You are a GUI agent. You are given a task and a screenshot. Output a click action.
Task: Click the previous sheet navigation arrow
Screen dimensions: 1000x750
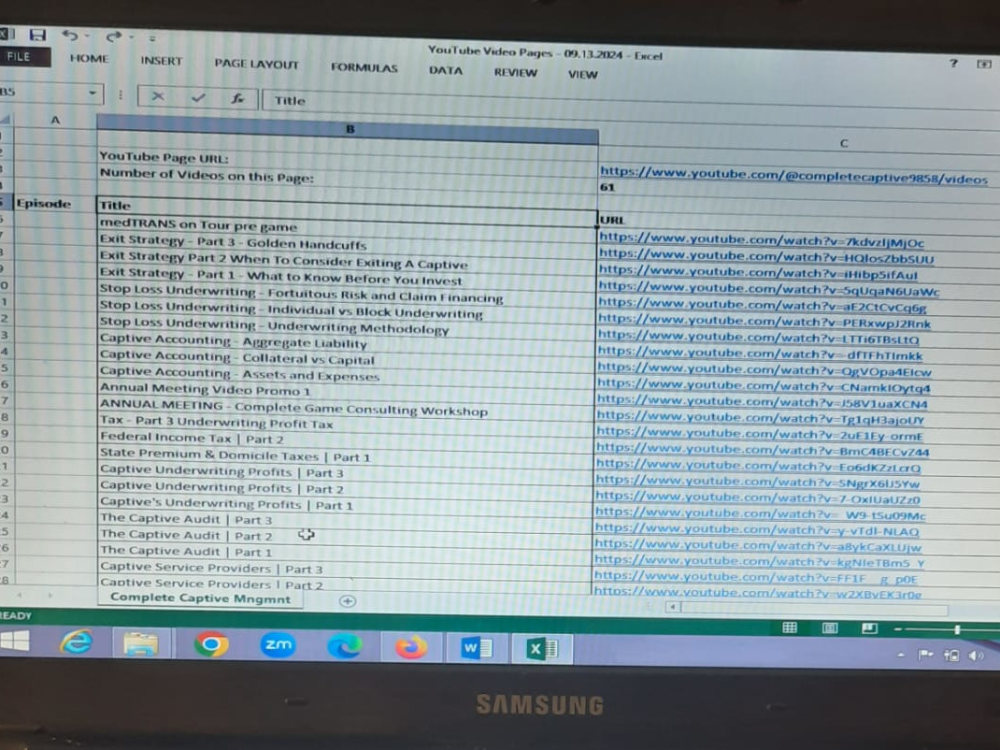19,595
